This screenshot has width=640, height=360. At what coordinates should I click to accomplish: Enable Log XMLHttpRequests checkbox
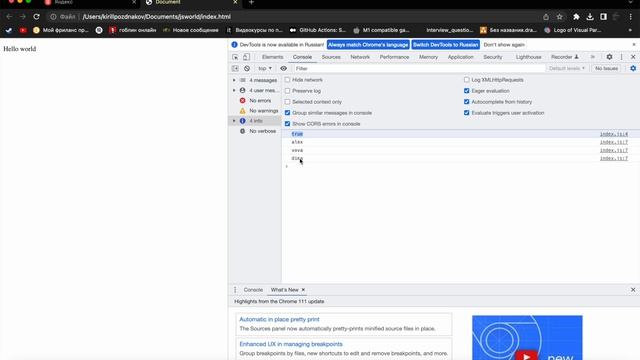pyautogui.click(x=467, y=80)
